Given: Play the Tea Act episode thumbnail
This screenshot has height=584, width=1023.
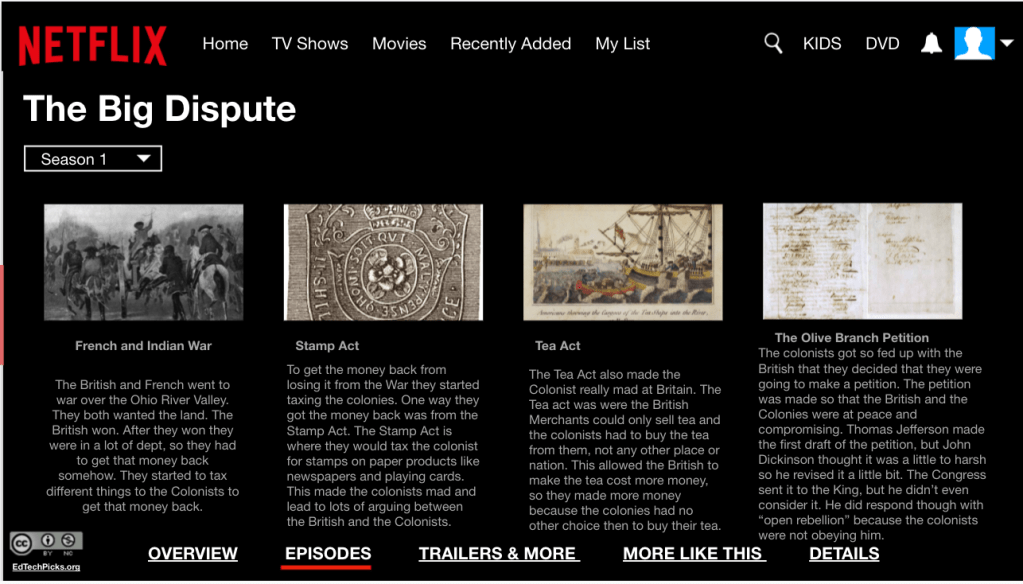Looking at the screenshot, I should 622,262.
